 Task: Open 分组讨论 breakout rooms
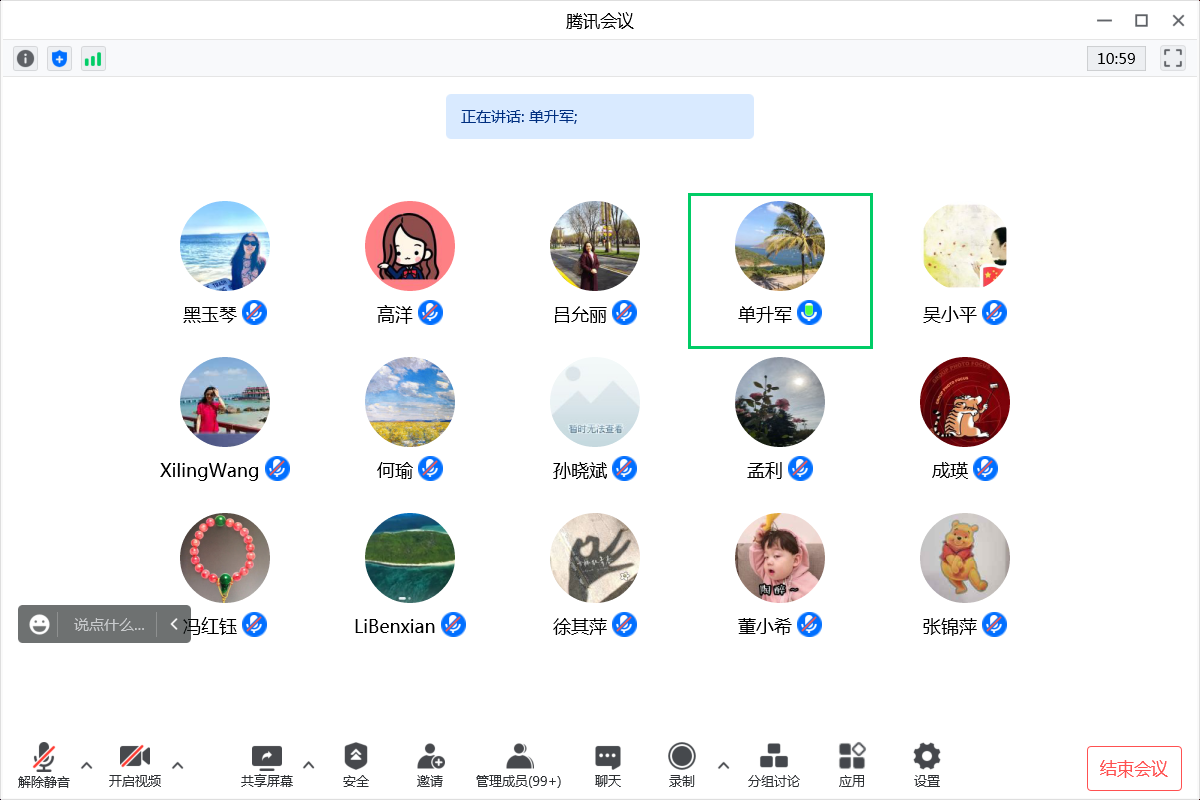774,766
